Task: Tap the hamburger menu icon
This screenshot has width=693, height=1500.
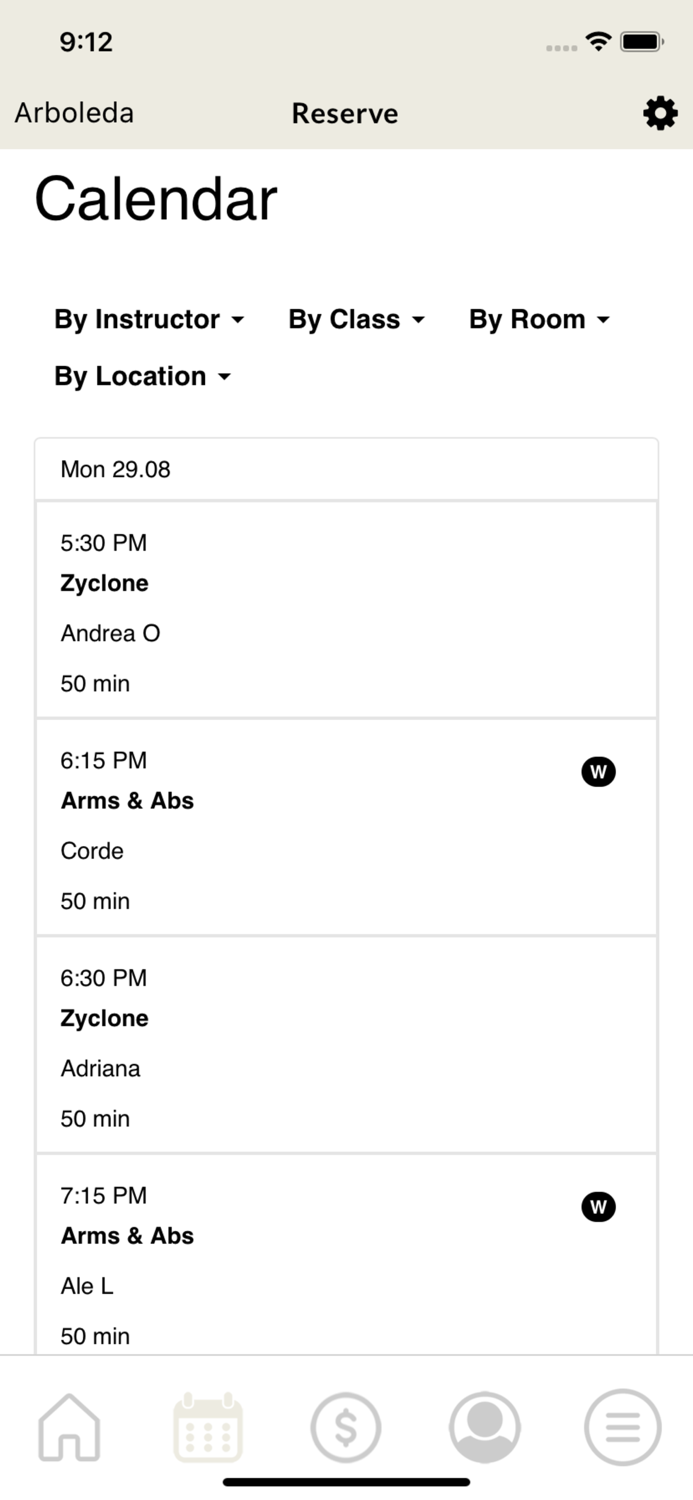Action: [x=623, y=1428]
